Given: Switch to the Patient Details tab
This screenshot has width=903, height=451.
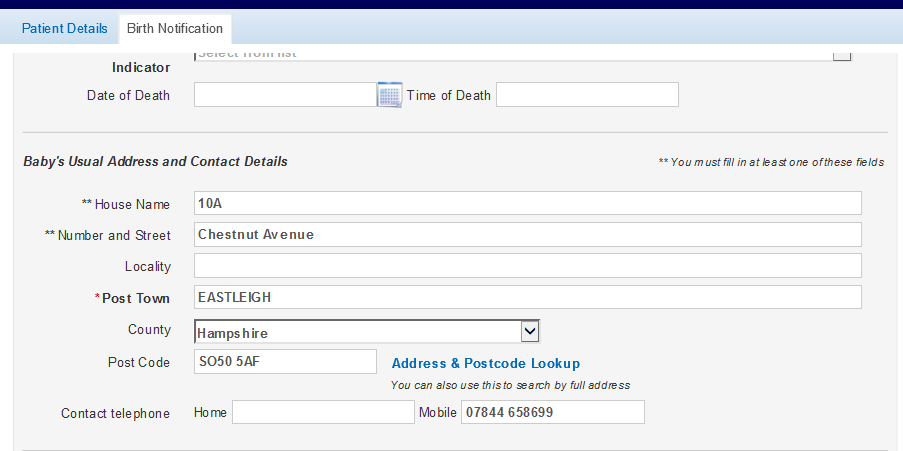Looking at the screenshot, I should click(64, 28).
